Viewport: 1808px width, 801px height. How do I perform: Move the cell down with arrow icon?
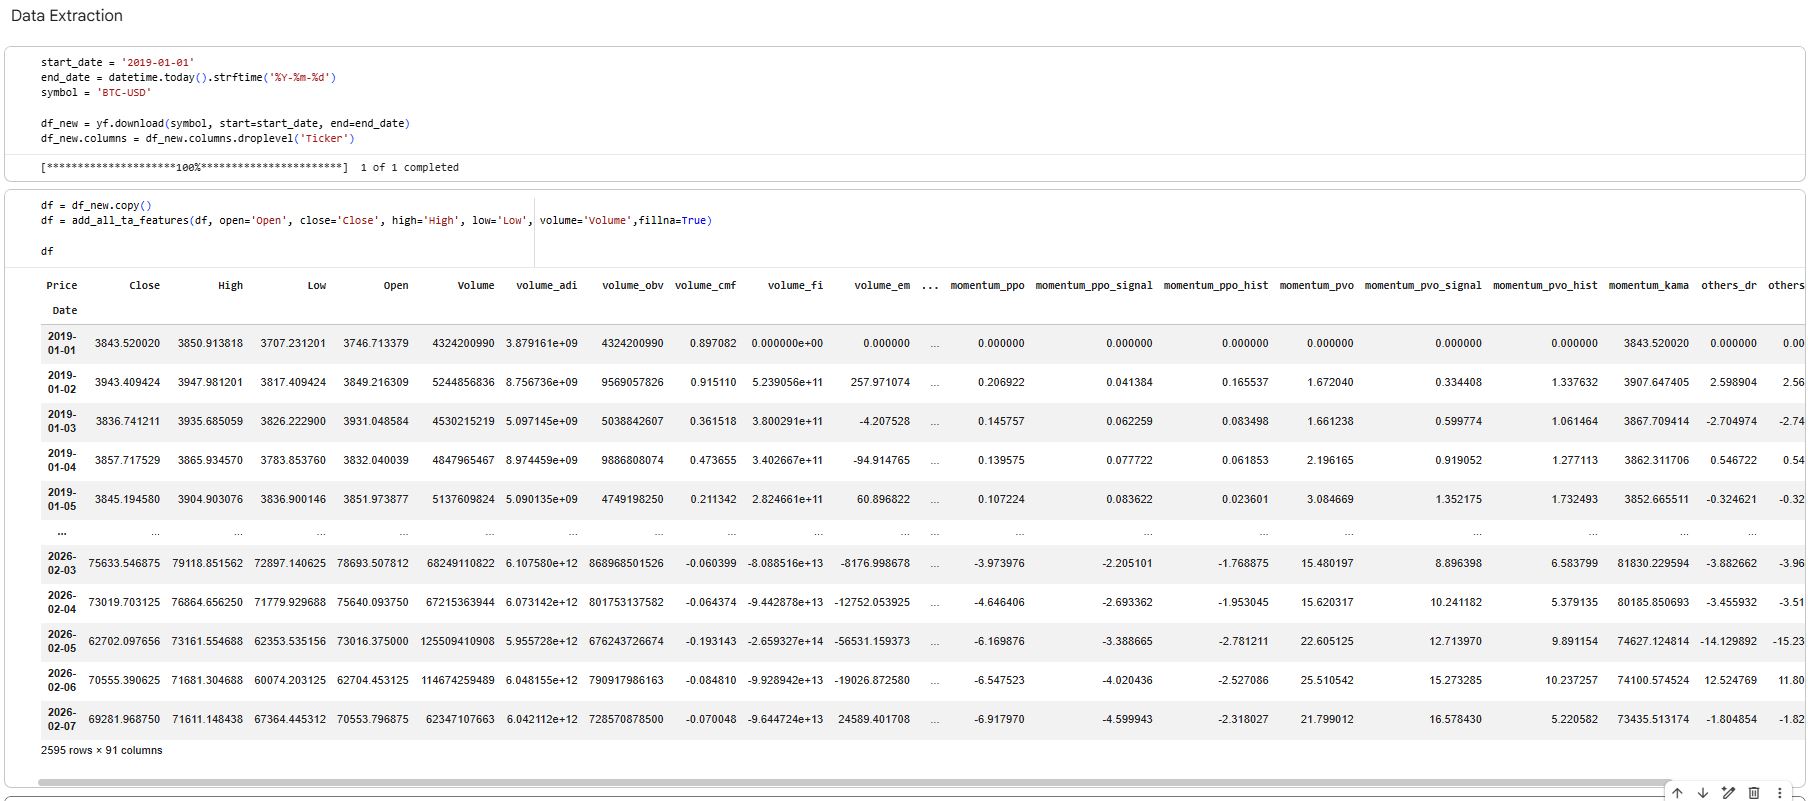1702,793
